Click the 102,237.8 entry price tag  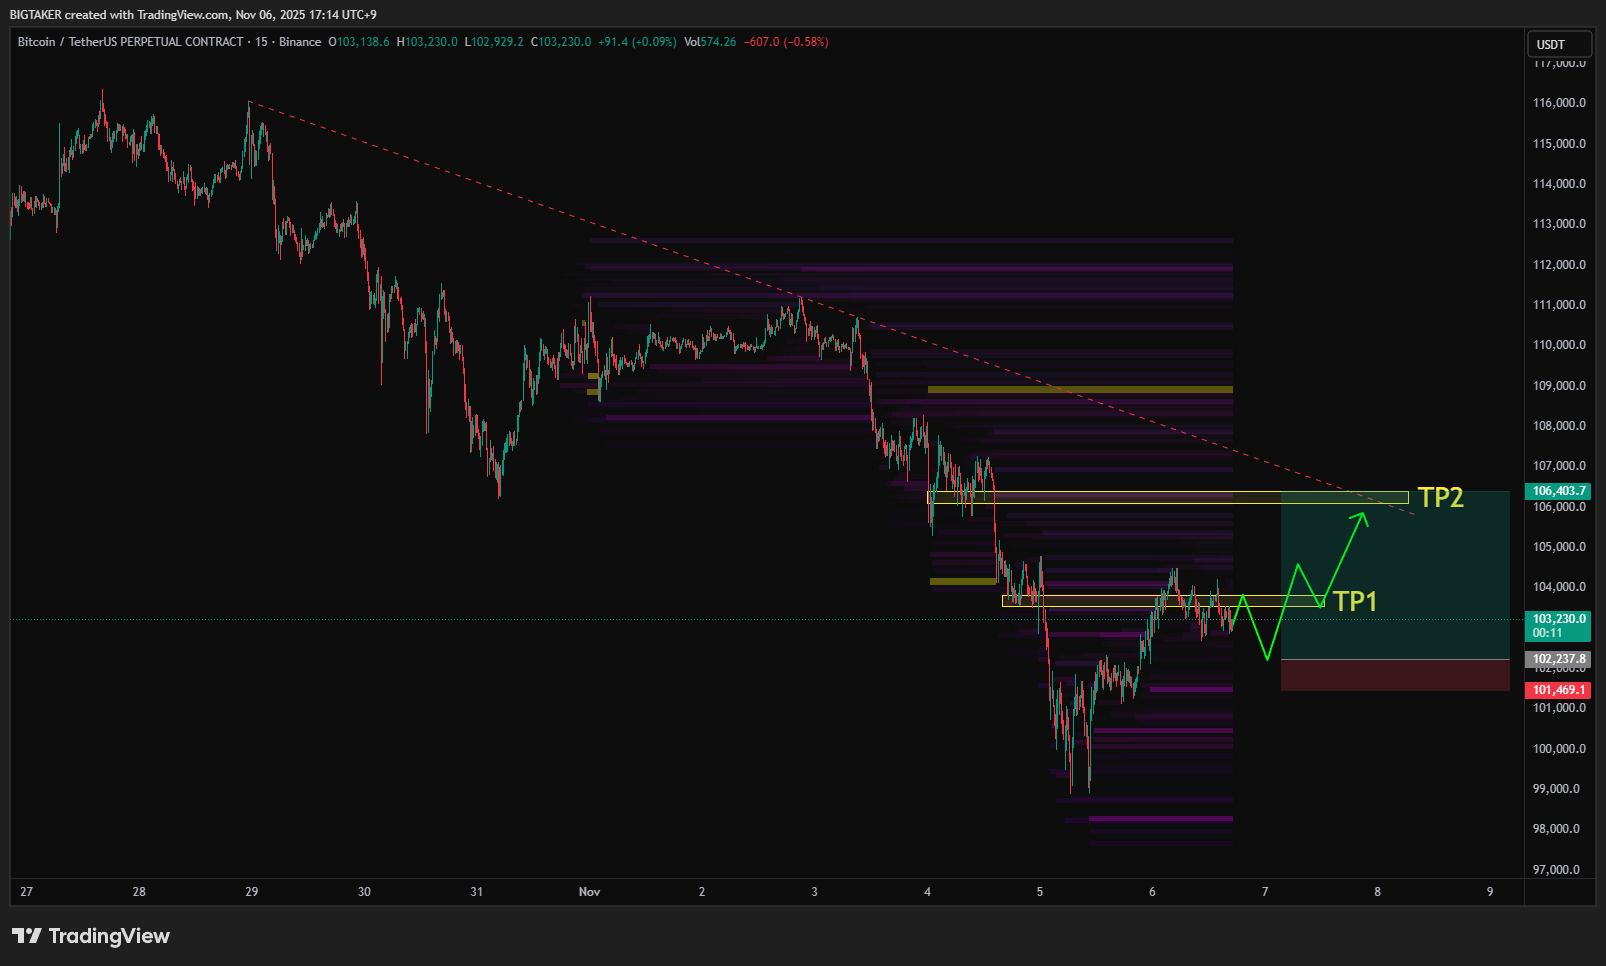click(x=1559, y=659)
